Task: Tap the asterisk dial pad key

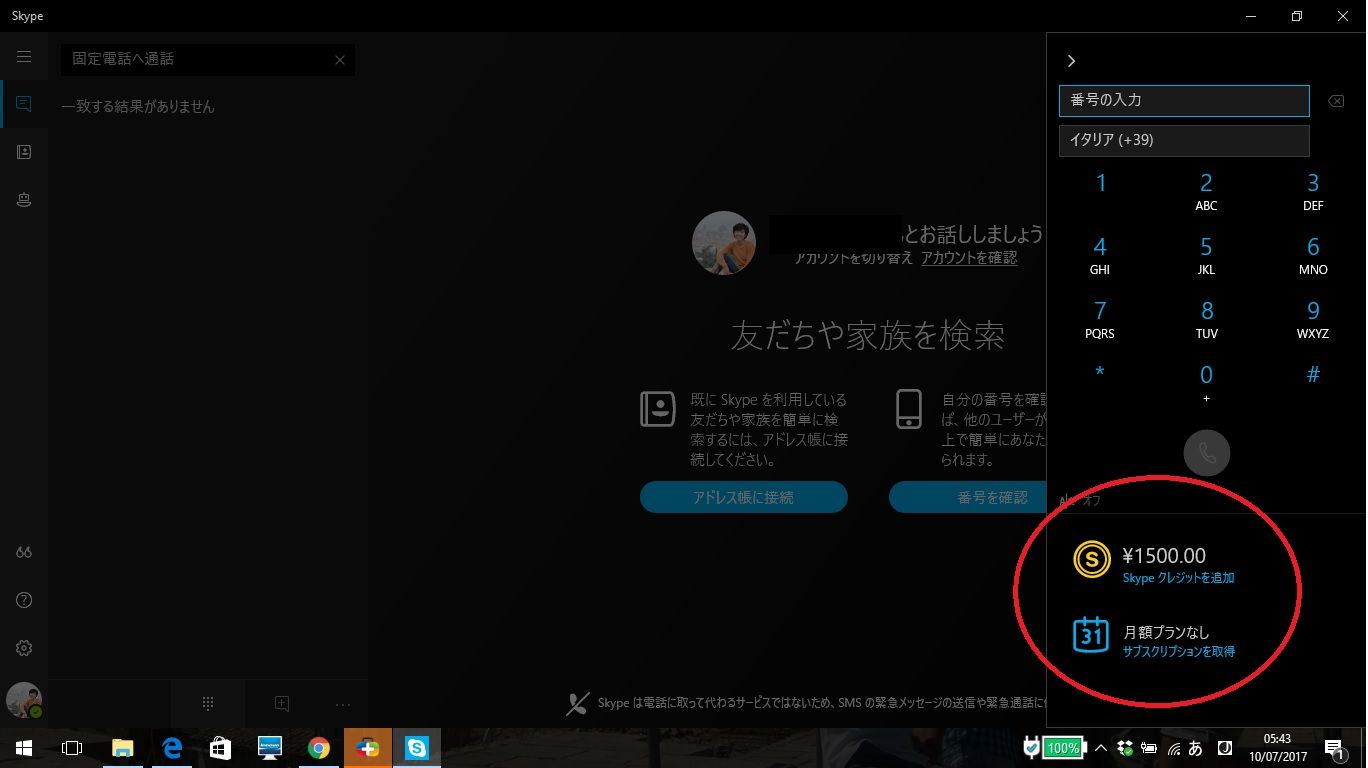Action: [1100, 374]
